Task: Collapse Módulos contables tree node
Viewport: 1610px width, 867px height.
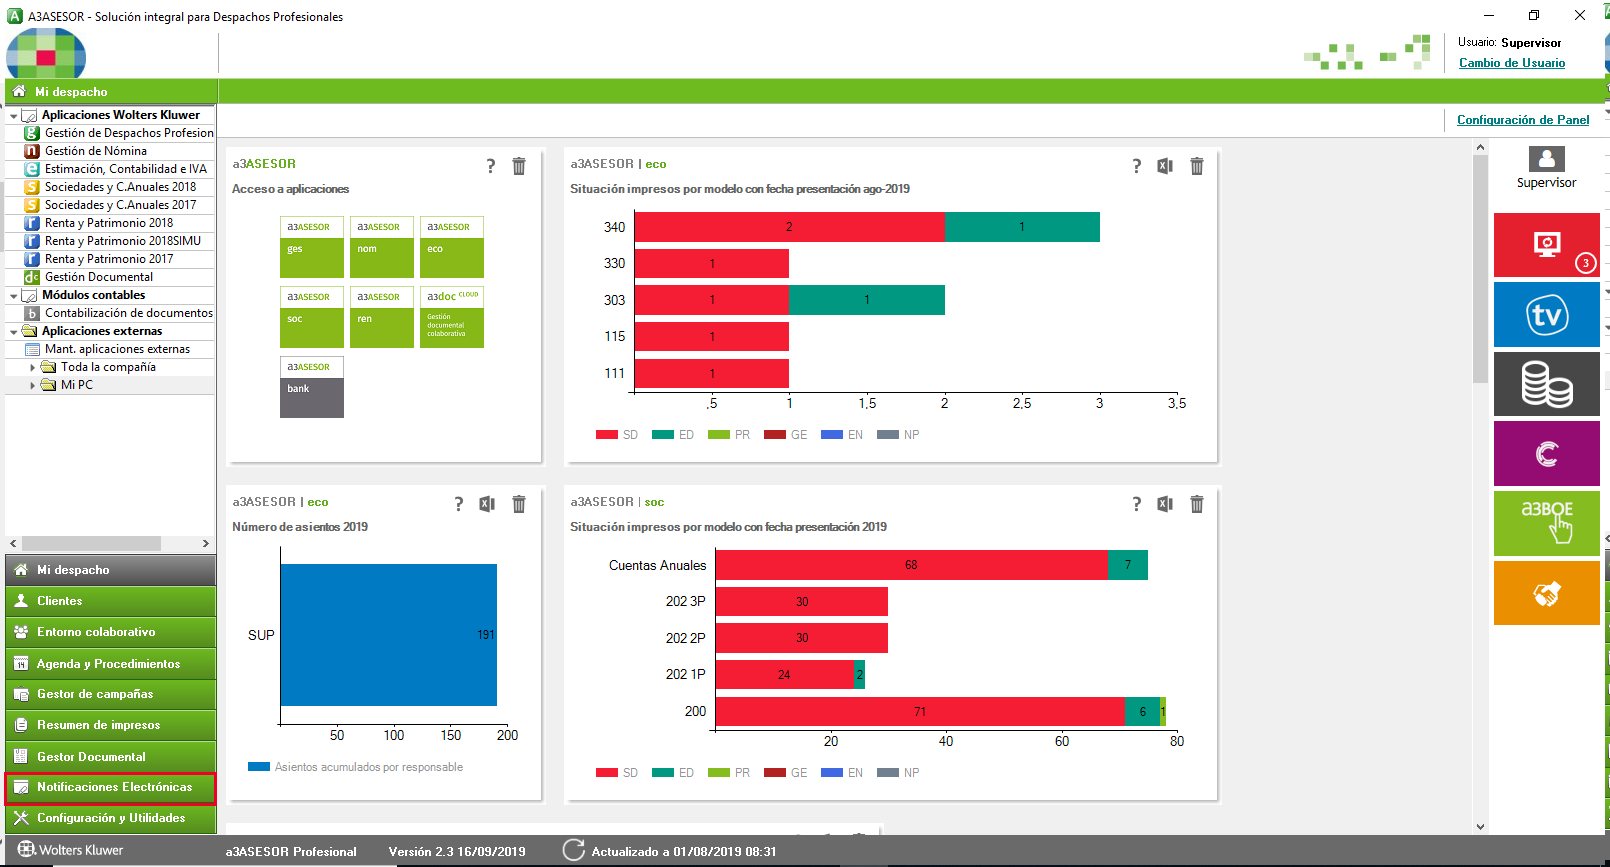Action: tap(13, 296)
